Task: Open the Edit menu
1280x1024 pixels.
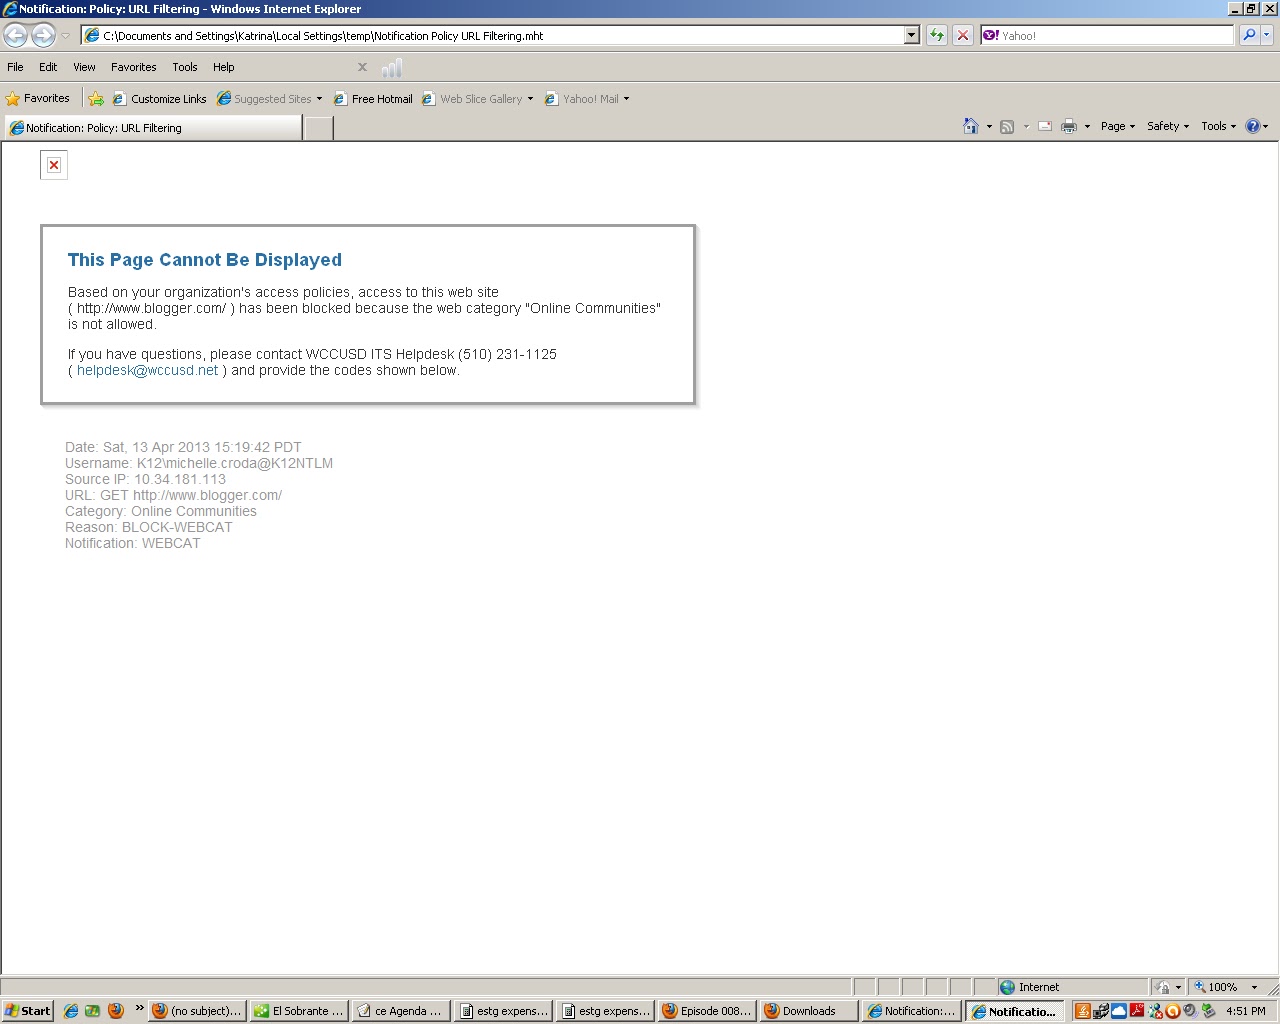Action: click(48, 67)
